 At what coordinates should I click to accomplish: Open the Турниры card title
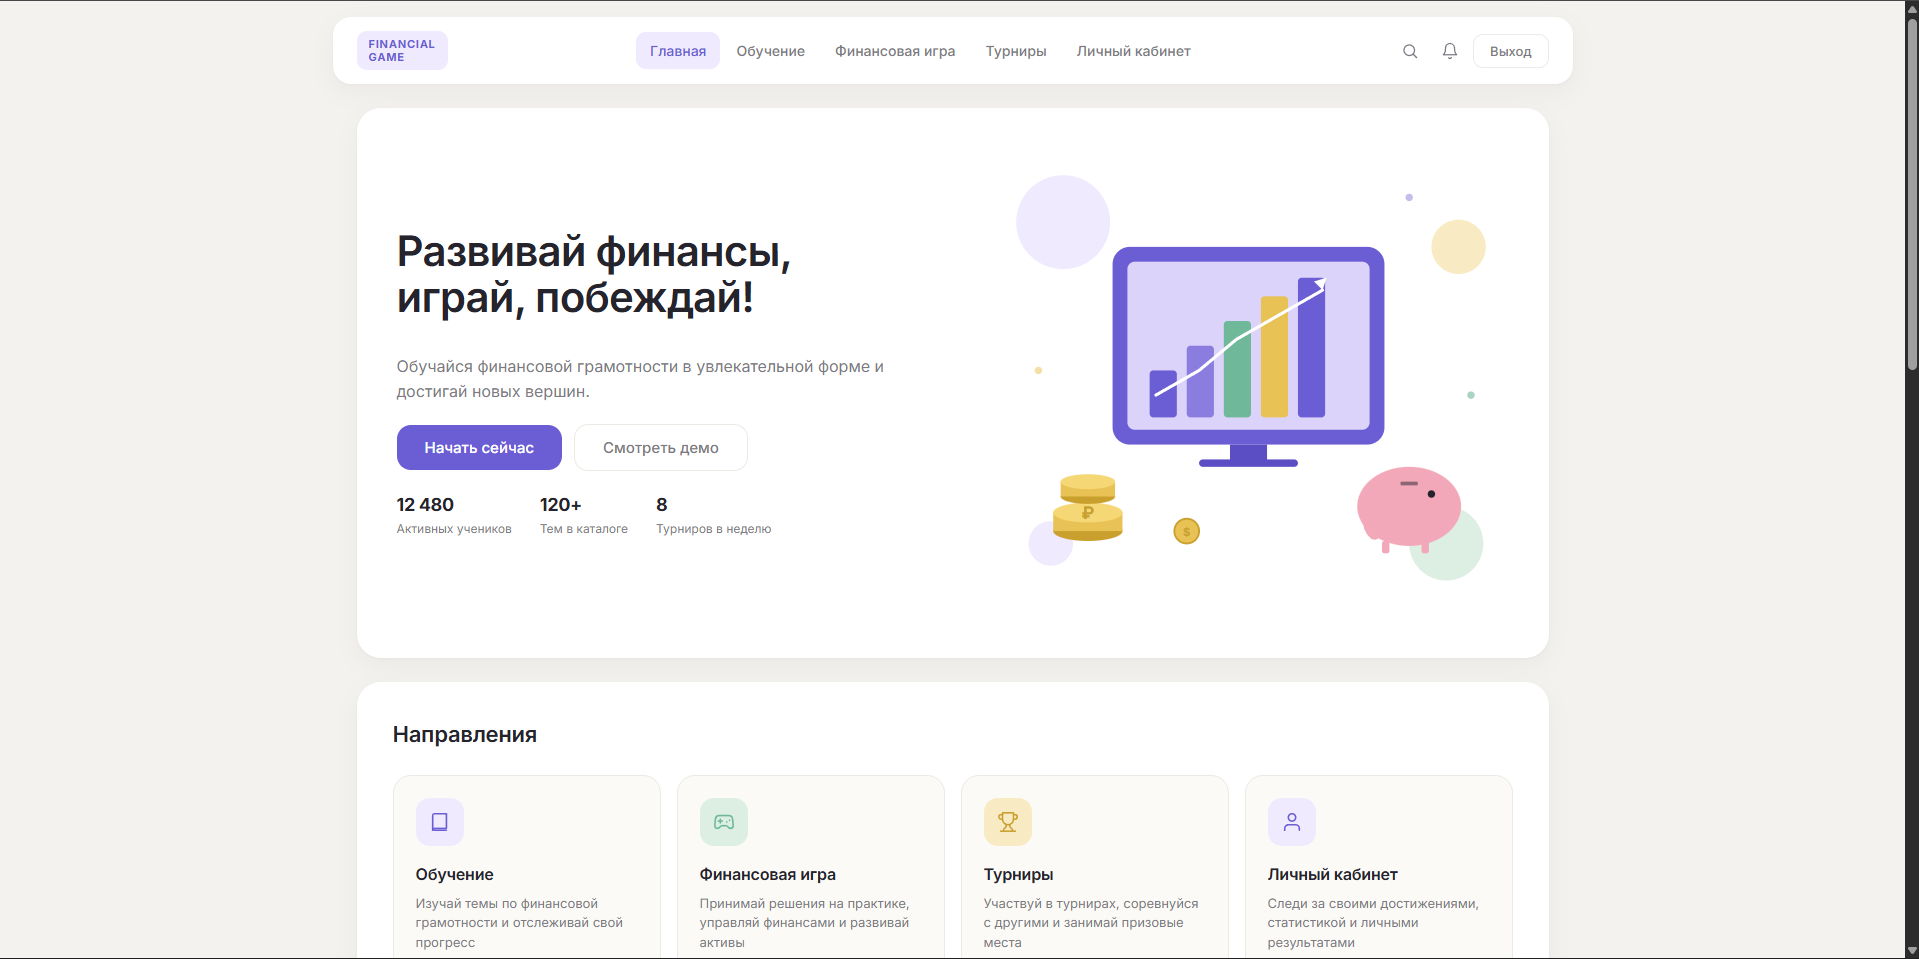coord(1019,874)
